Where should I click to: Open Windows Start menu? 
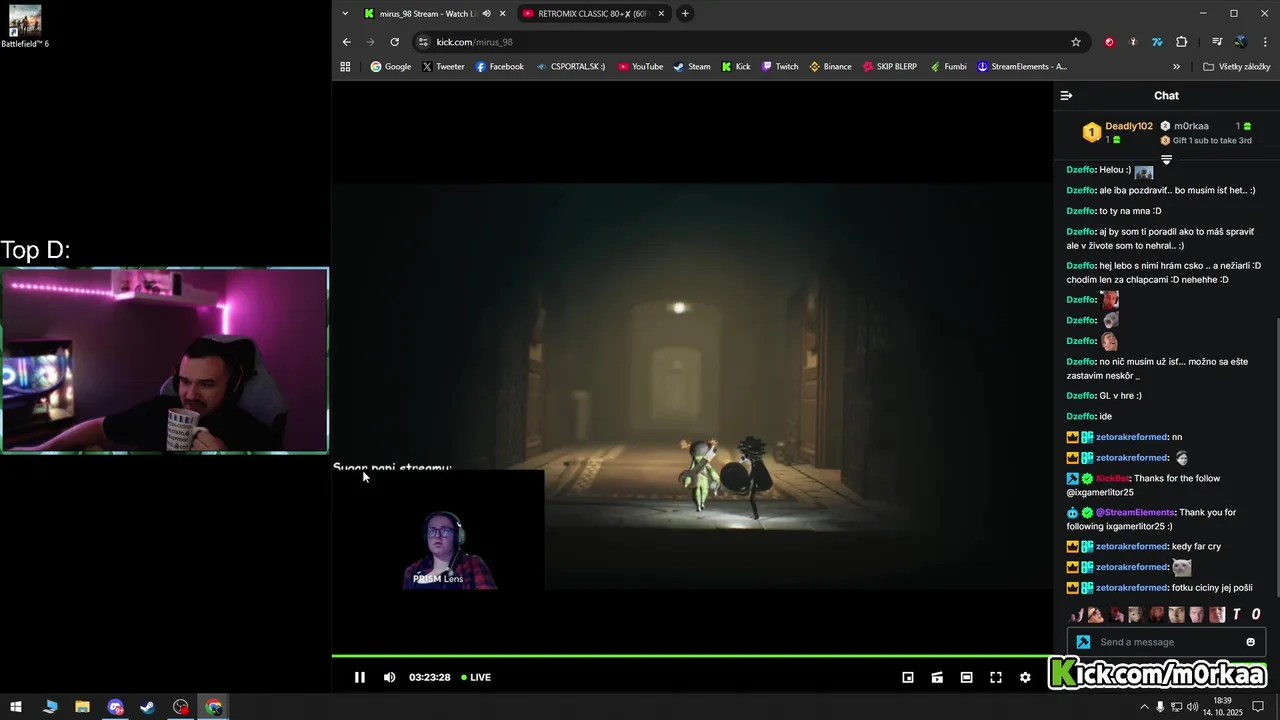[x=16, y=707]
